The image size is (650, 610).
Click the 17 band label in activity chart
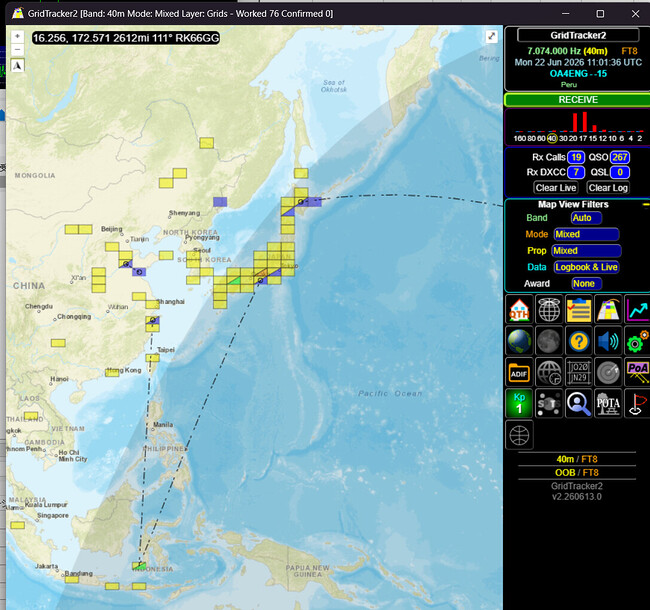[x=583, y=138]
